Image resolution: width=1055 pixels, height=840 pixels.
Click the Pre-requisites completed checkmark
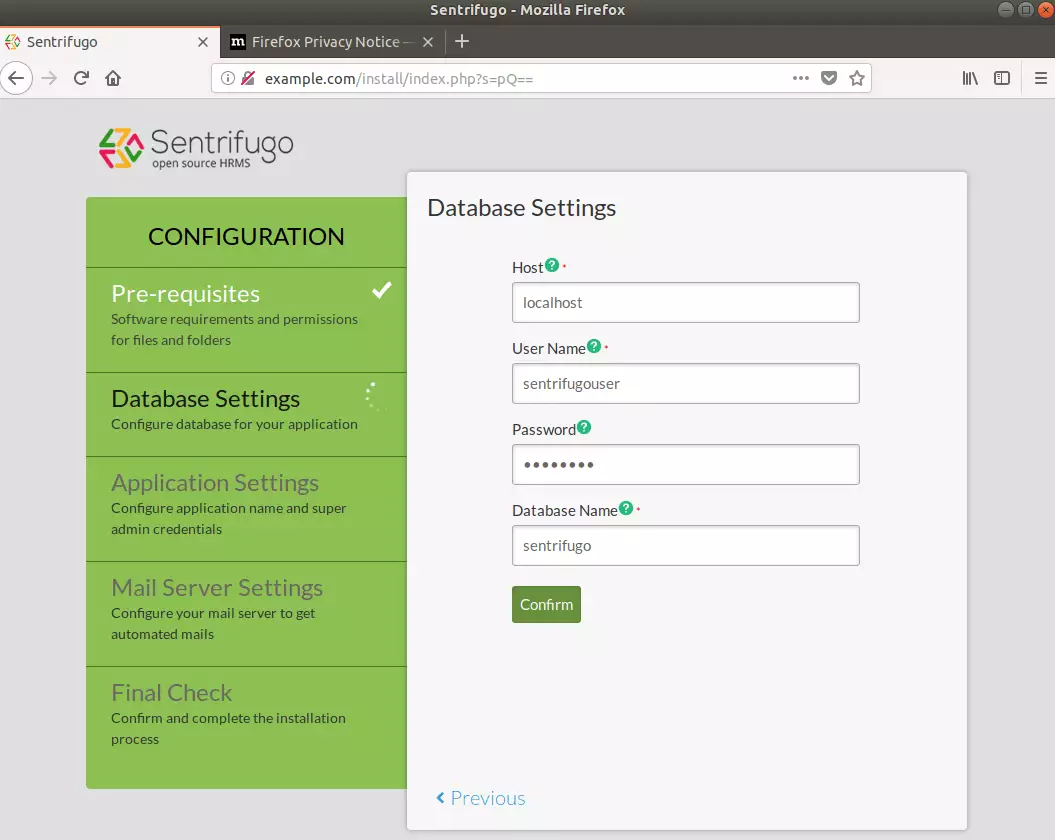(x=381, y=290)
